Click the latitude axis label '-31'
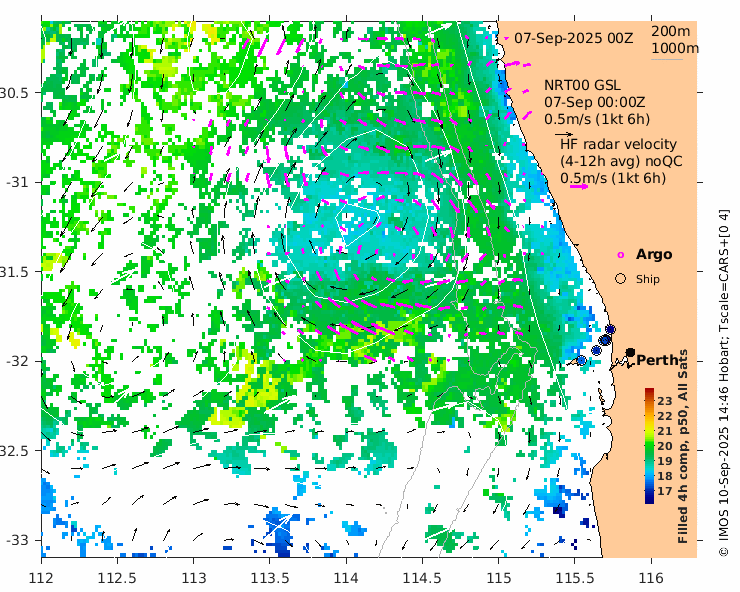This screenshot has height=592, width=740. pos(17,182)
